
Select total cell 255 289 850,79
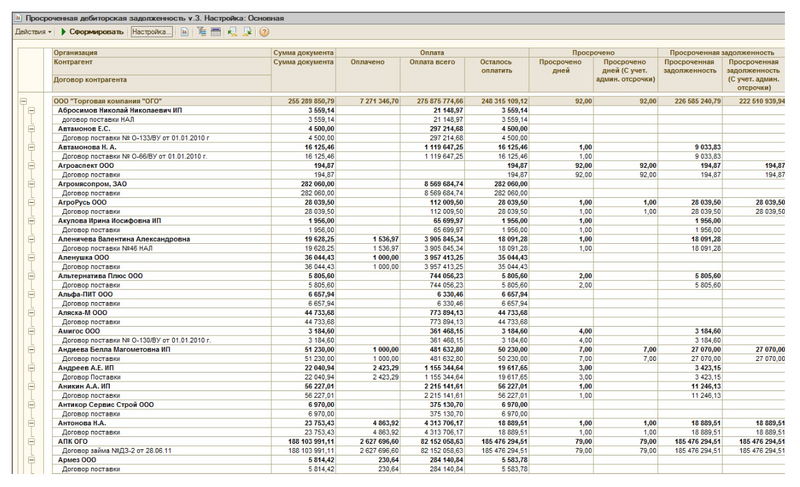point(303,101)
